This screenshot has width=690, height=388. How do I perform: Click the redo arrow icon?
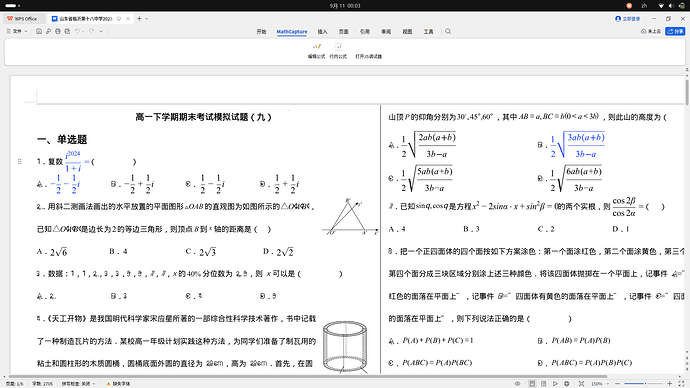point(92,31)
